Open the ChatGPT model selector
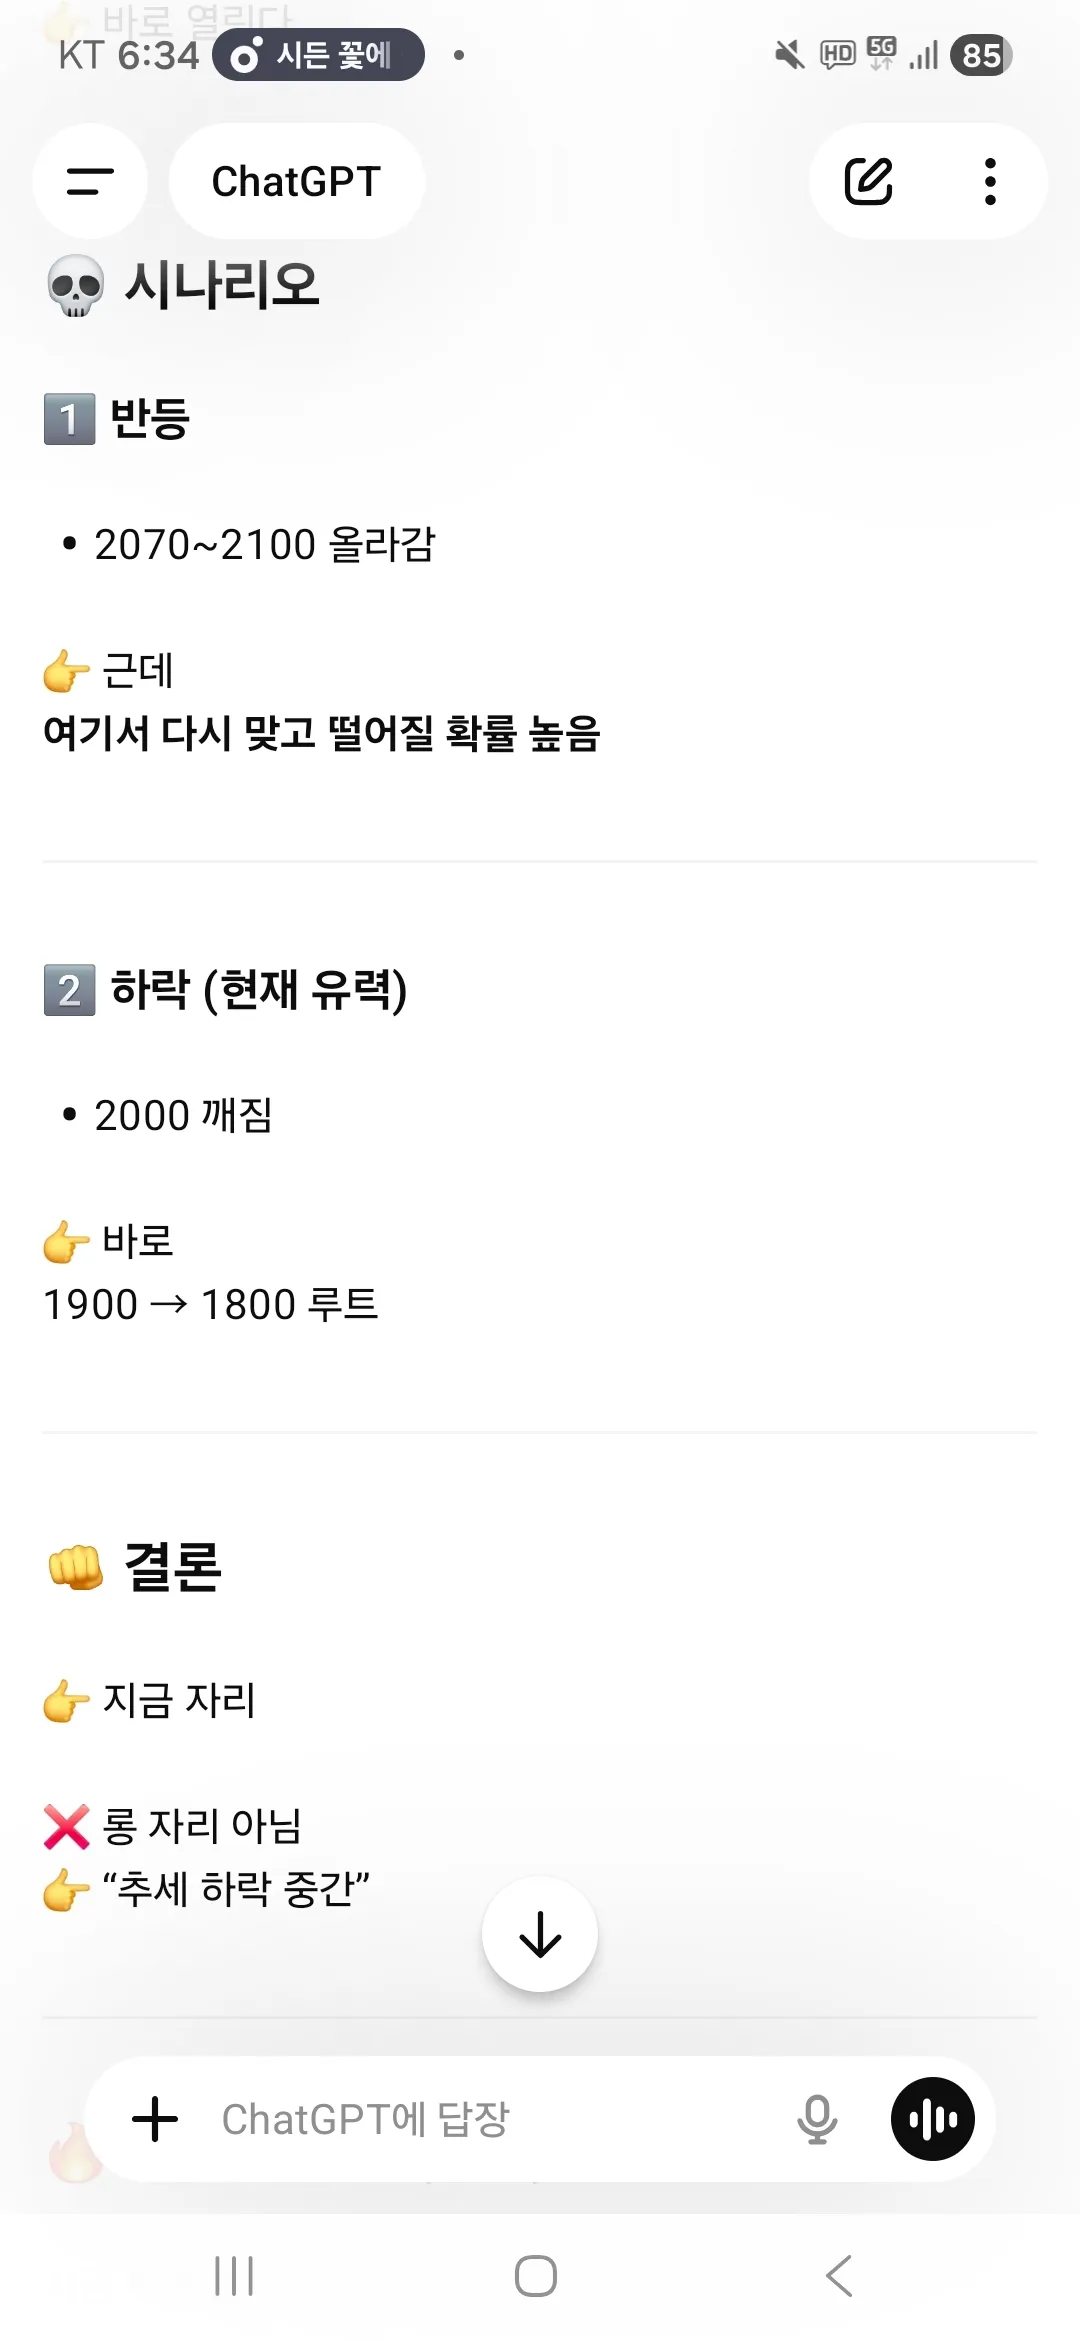 (296, 181)
